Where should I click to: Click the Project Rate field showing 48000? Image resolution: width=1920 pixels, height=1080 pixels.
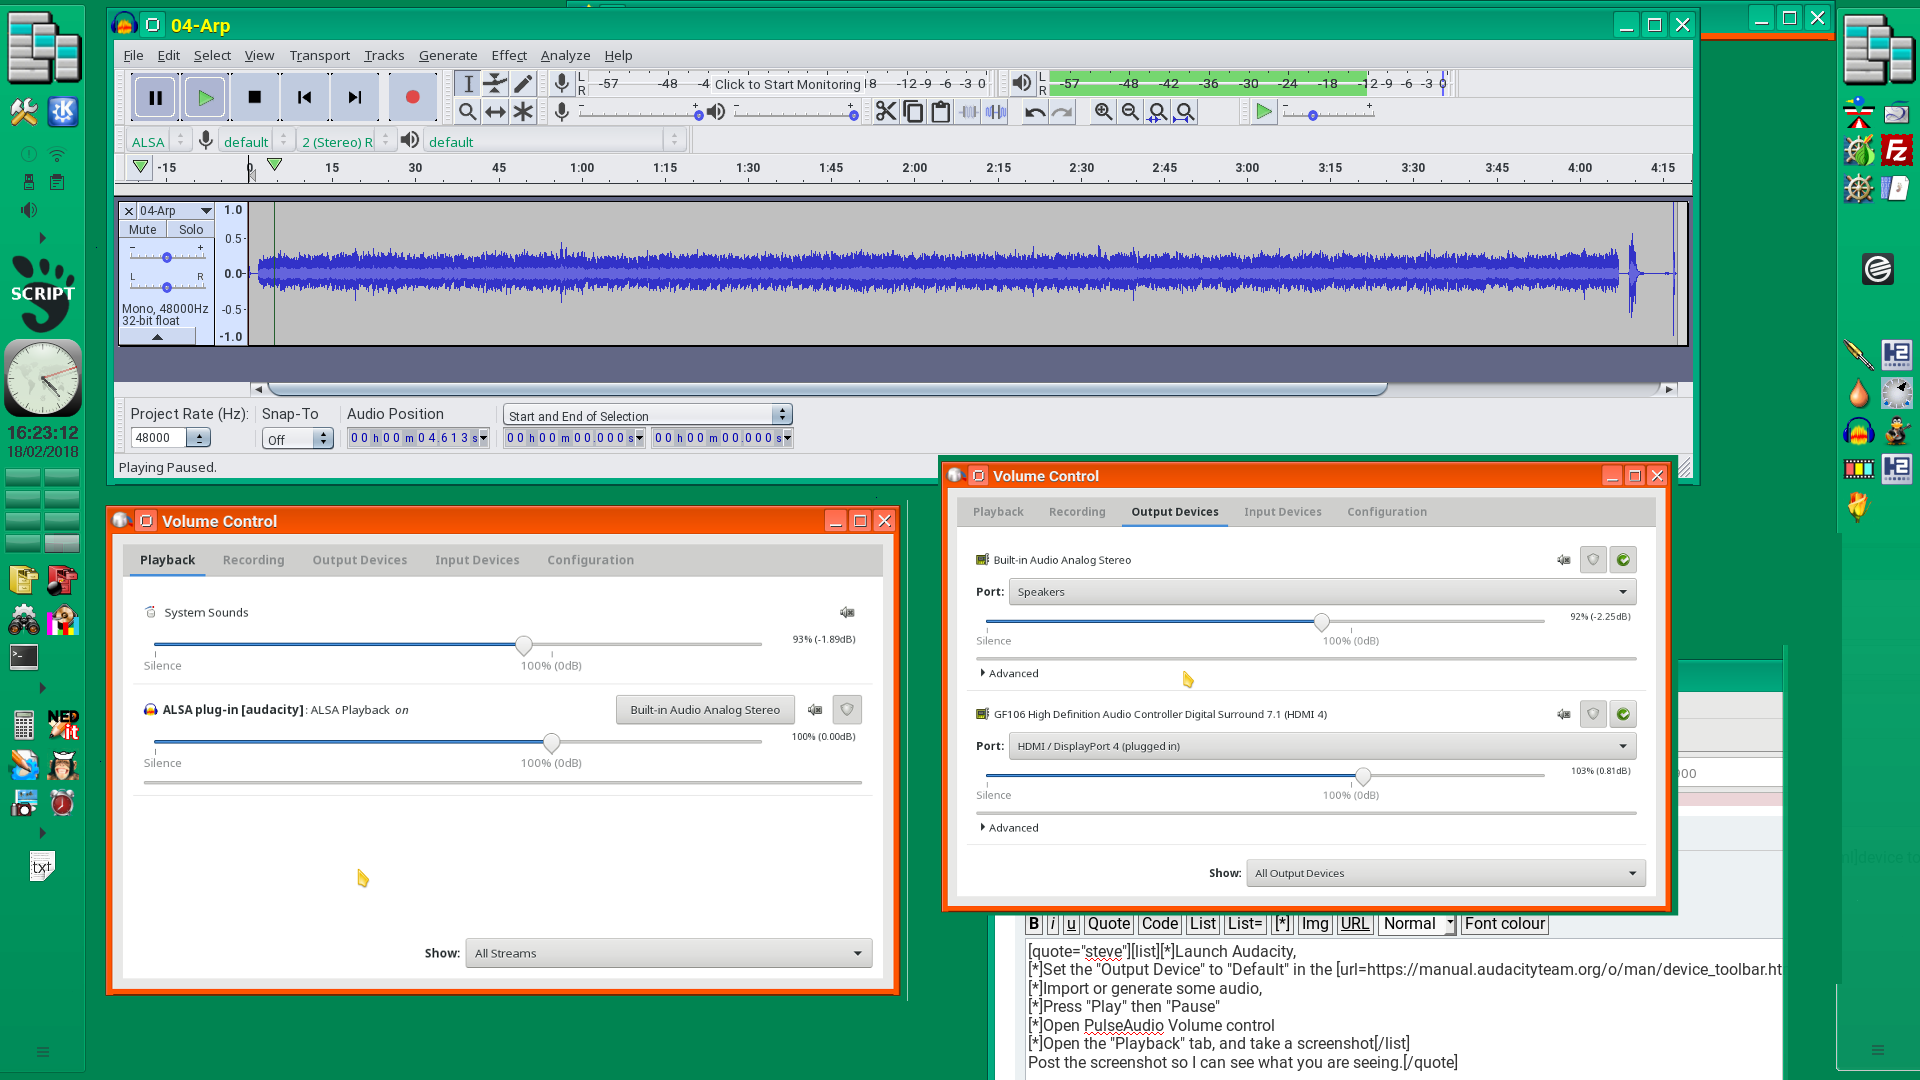(x=162, y=437)
